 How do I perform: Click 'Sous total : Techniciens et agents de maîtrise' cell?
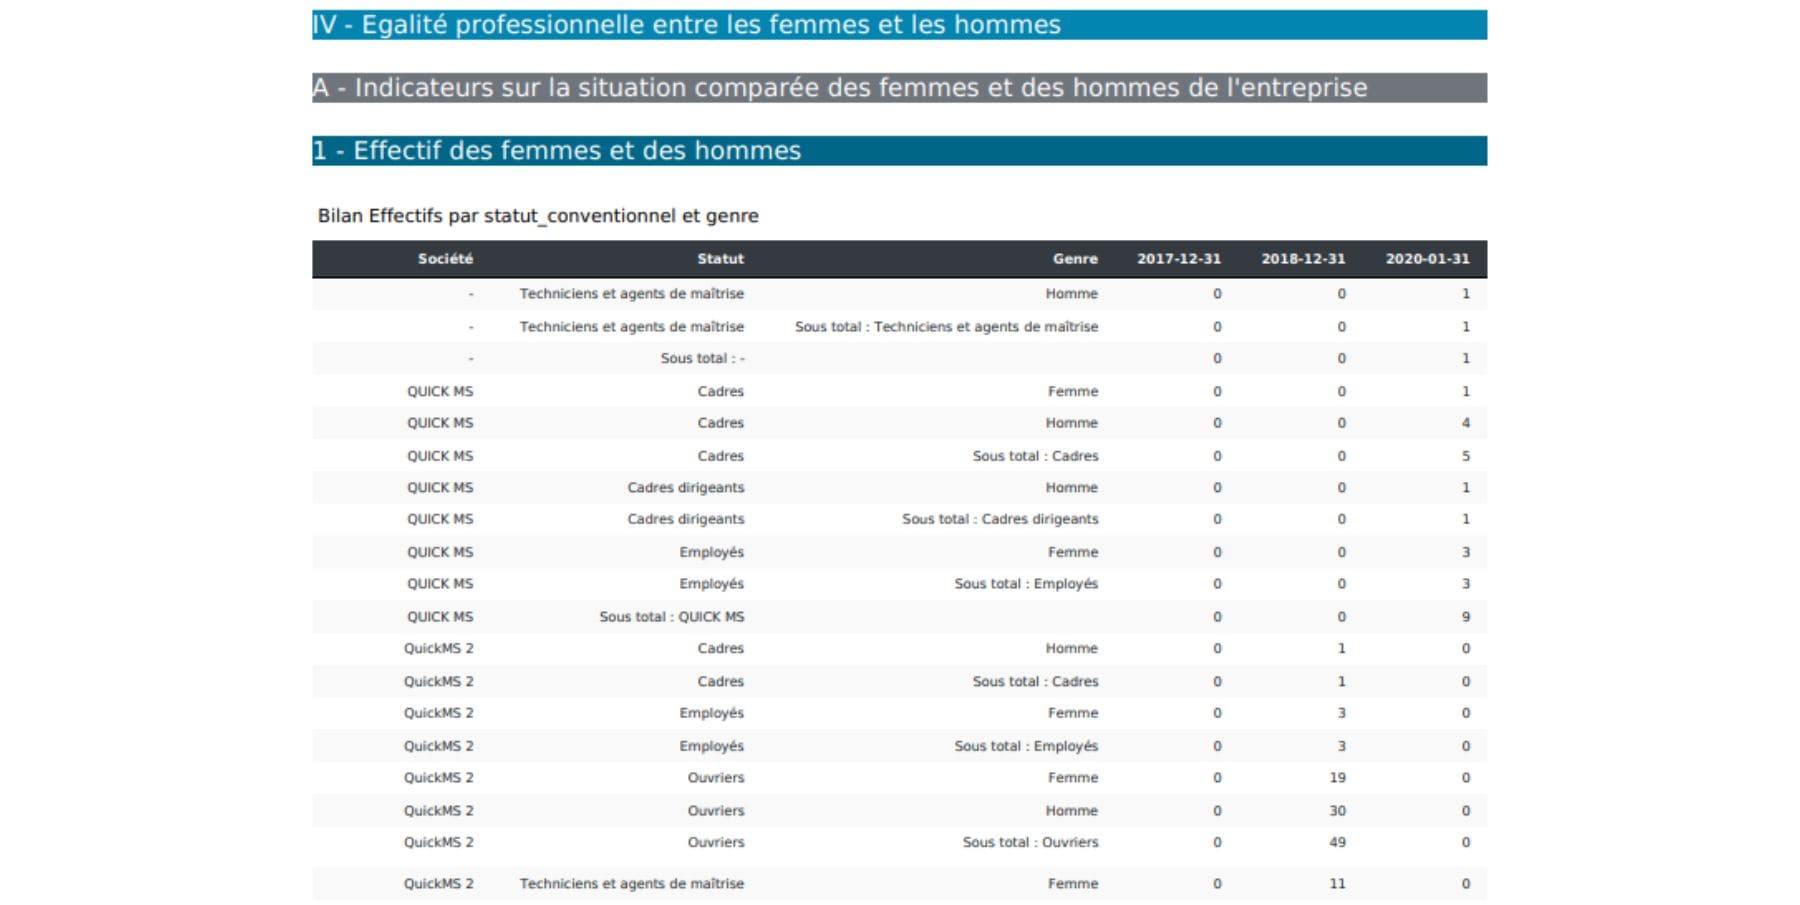[946, 327]
